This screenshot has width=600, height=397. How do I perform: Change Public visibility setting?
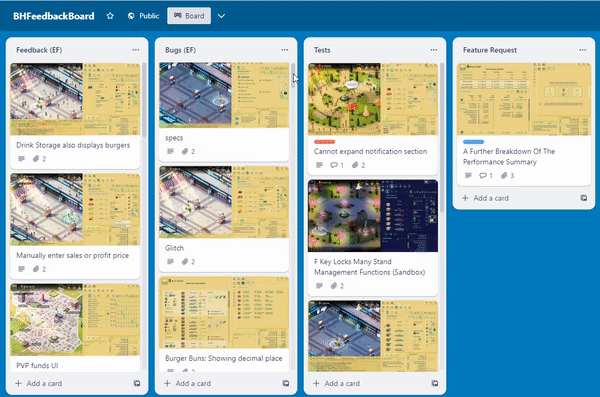coord(143,16)
